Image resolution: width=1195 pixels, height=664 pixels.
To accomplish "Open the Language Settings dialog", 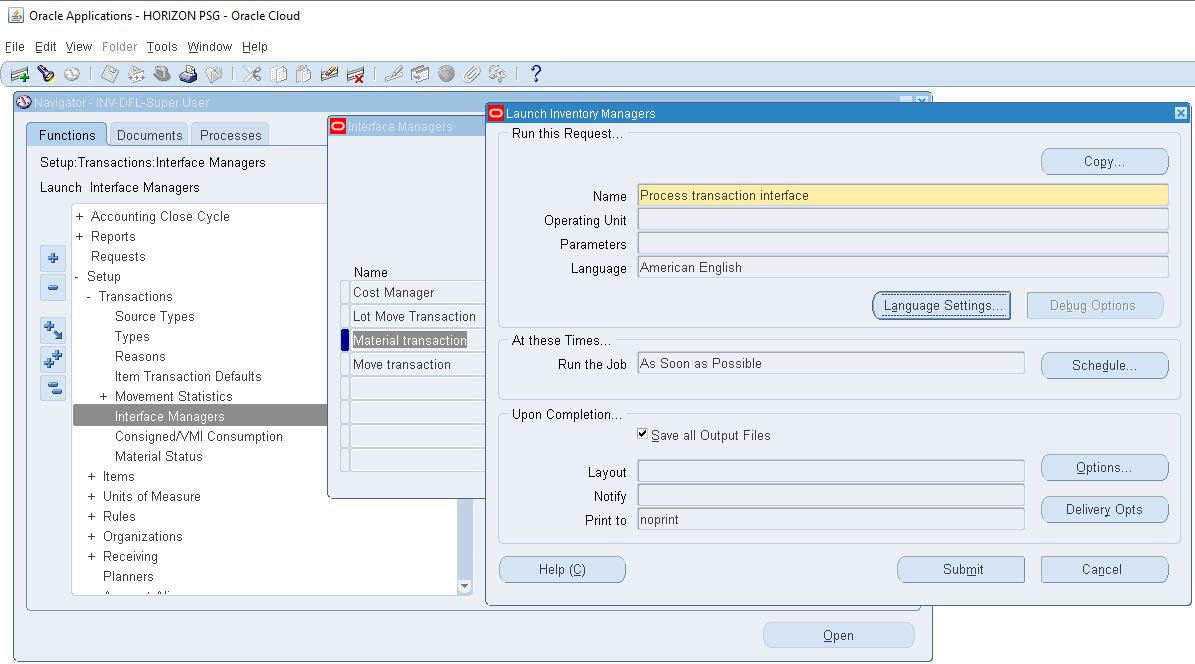I will (941, 305).
